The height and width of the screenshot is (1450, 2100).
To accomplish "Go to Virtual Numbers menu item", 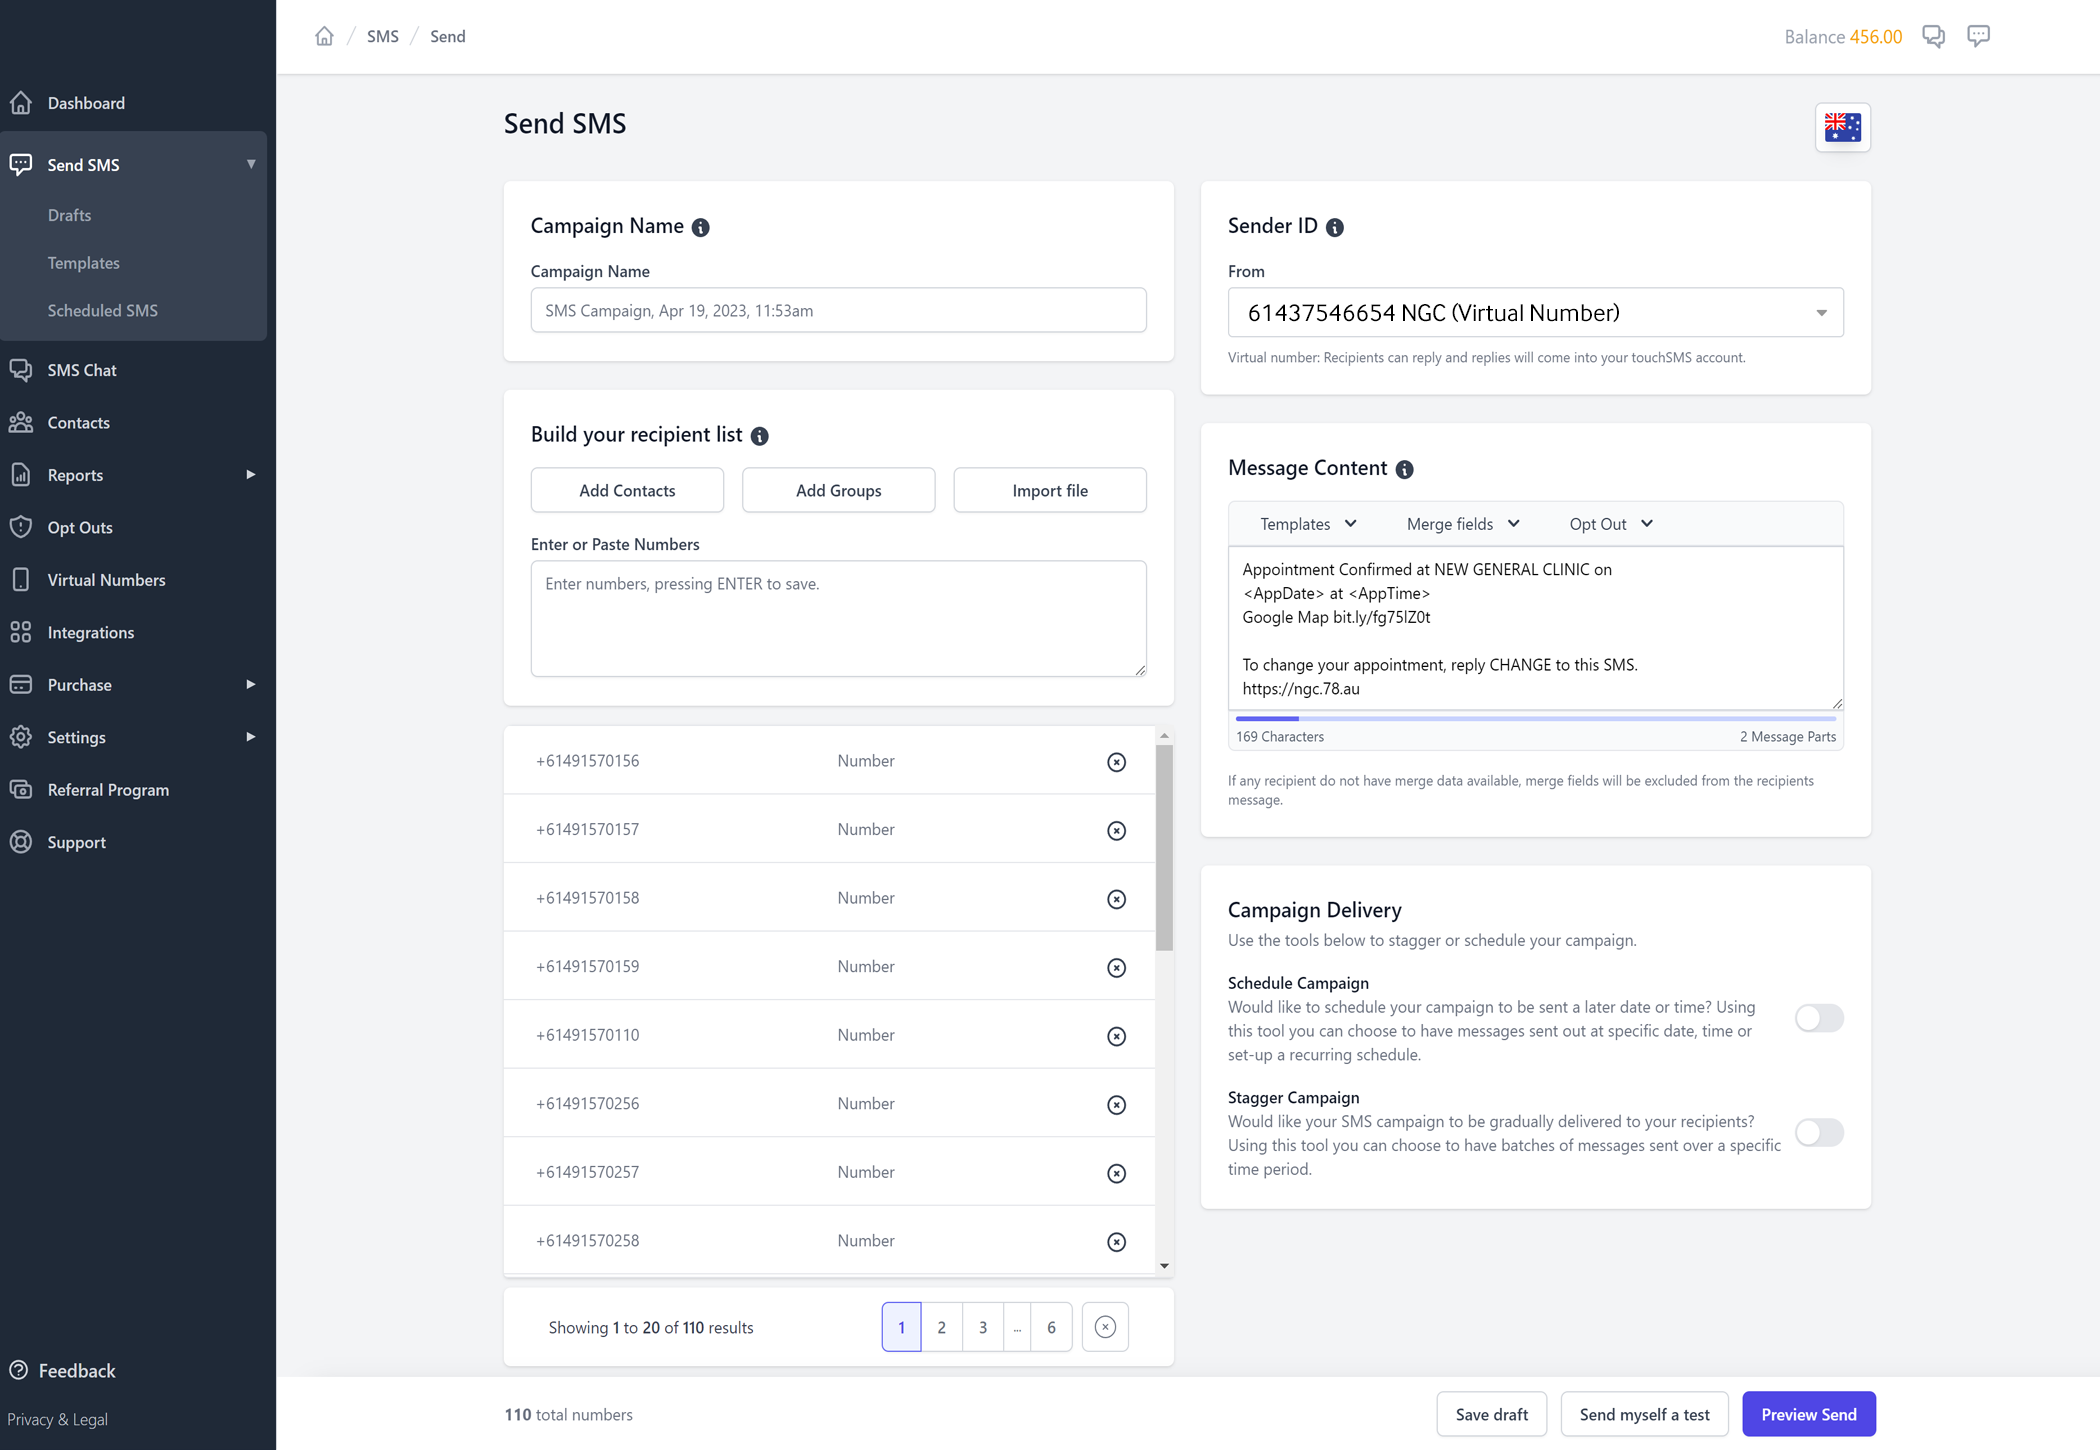I will tap(106, 580).
